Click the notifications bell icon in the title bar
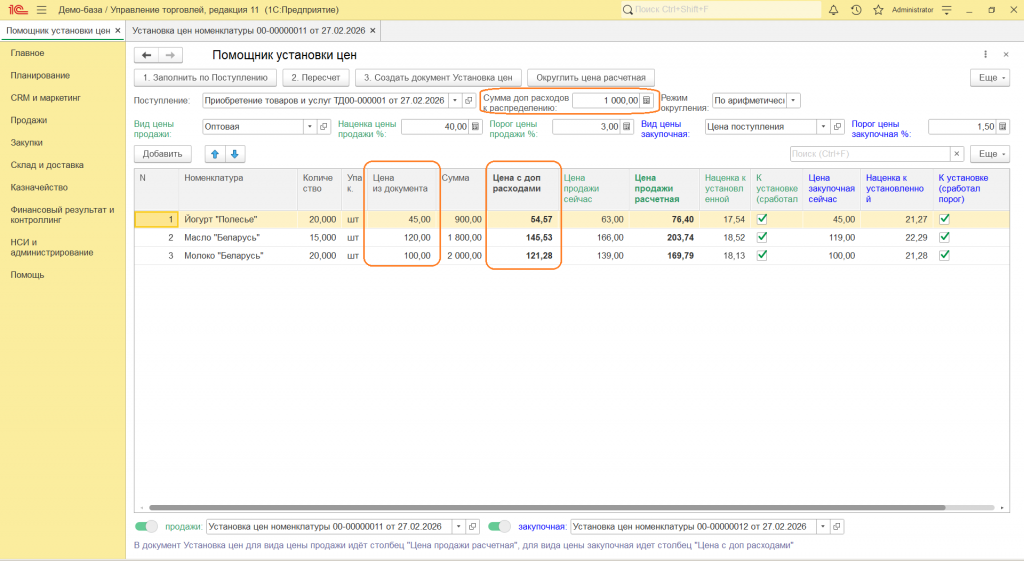Screen dimensions: 1024x561 point(834,10)
